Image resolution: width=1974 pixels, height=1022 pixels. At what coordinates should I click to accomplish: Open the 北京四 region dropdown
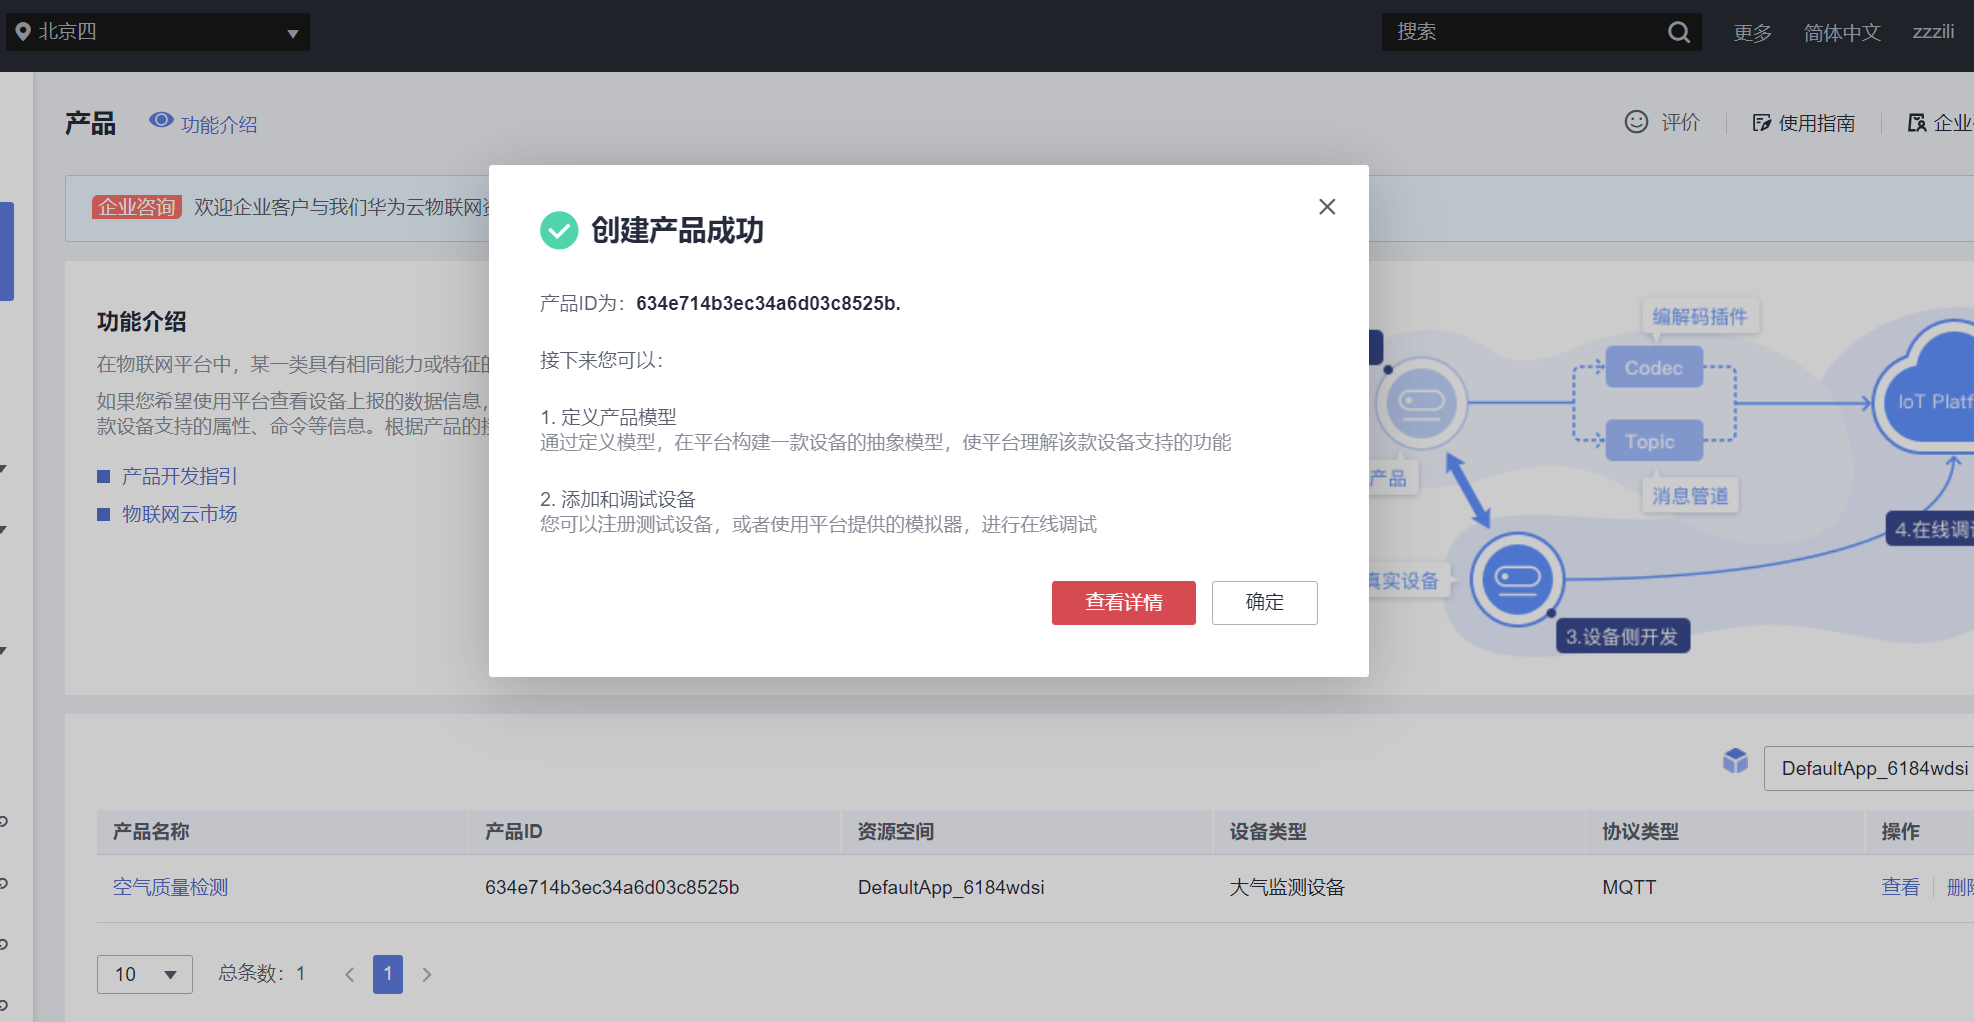pyautogui.click(x=158, y=32)
